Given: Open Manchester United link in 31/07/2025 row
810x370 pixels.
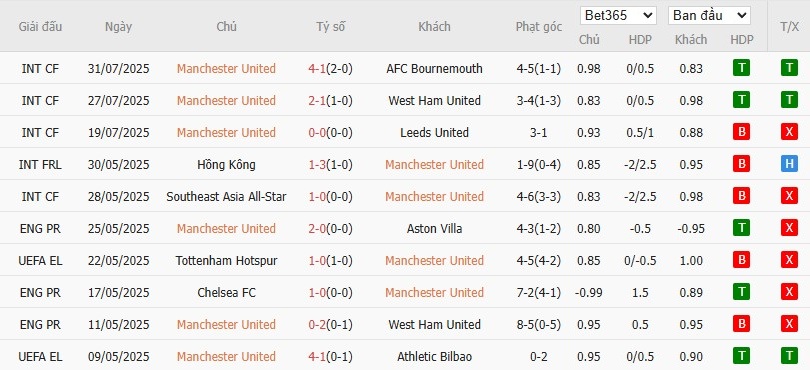Looking at the screenshot, I should pyautogui.click(x=226, y=69).
